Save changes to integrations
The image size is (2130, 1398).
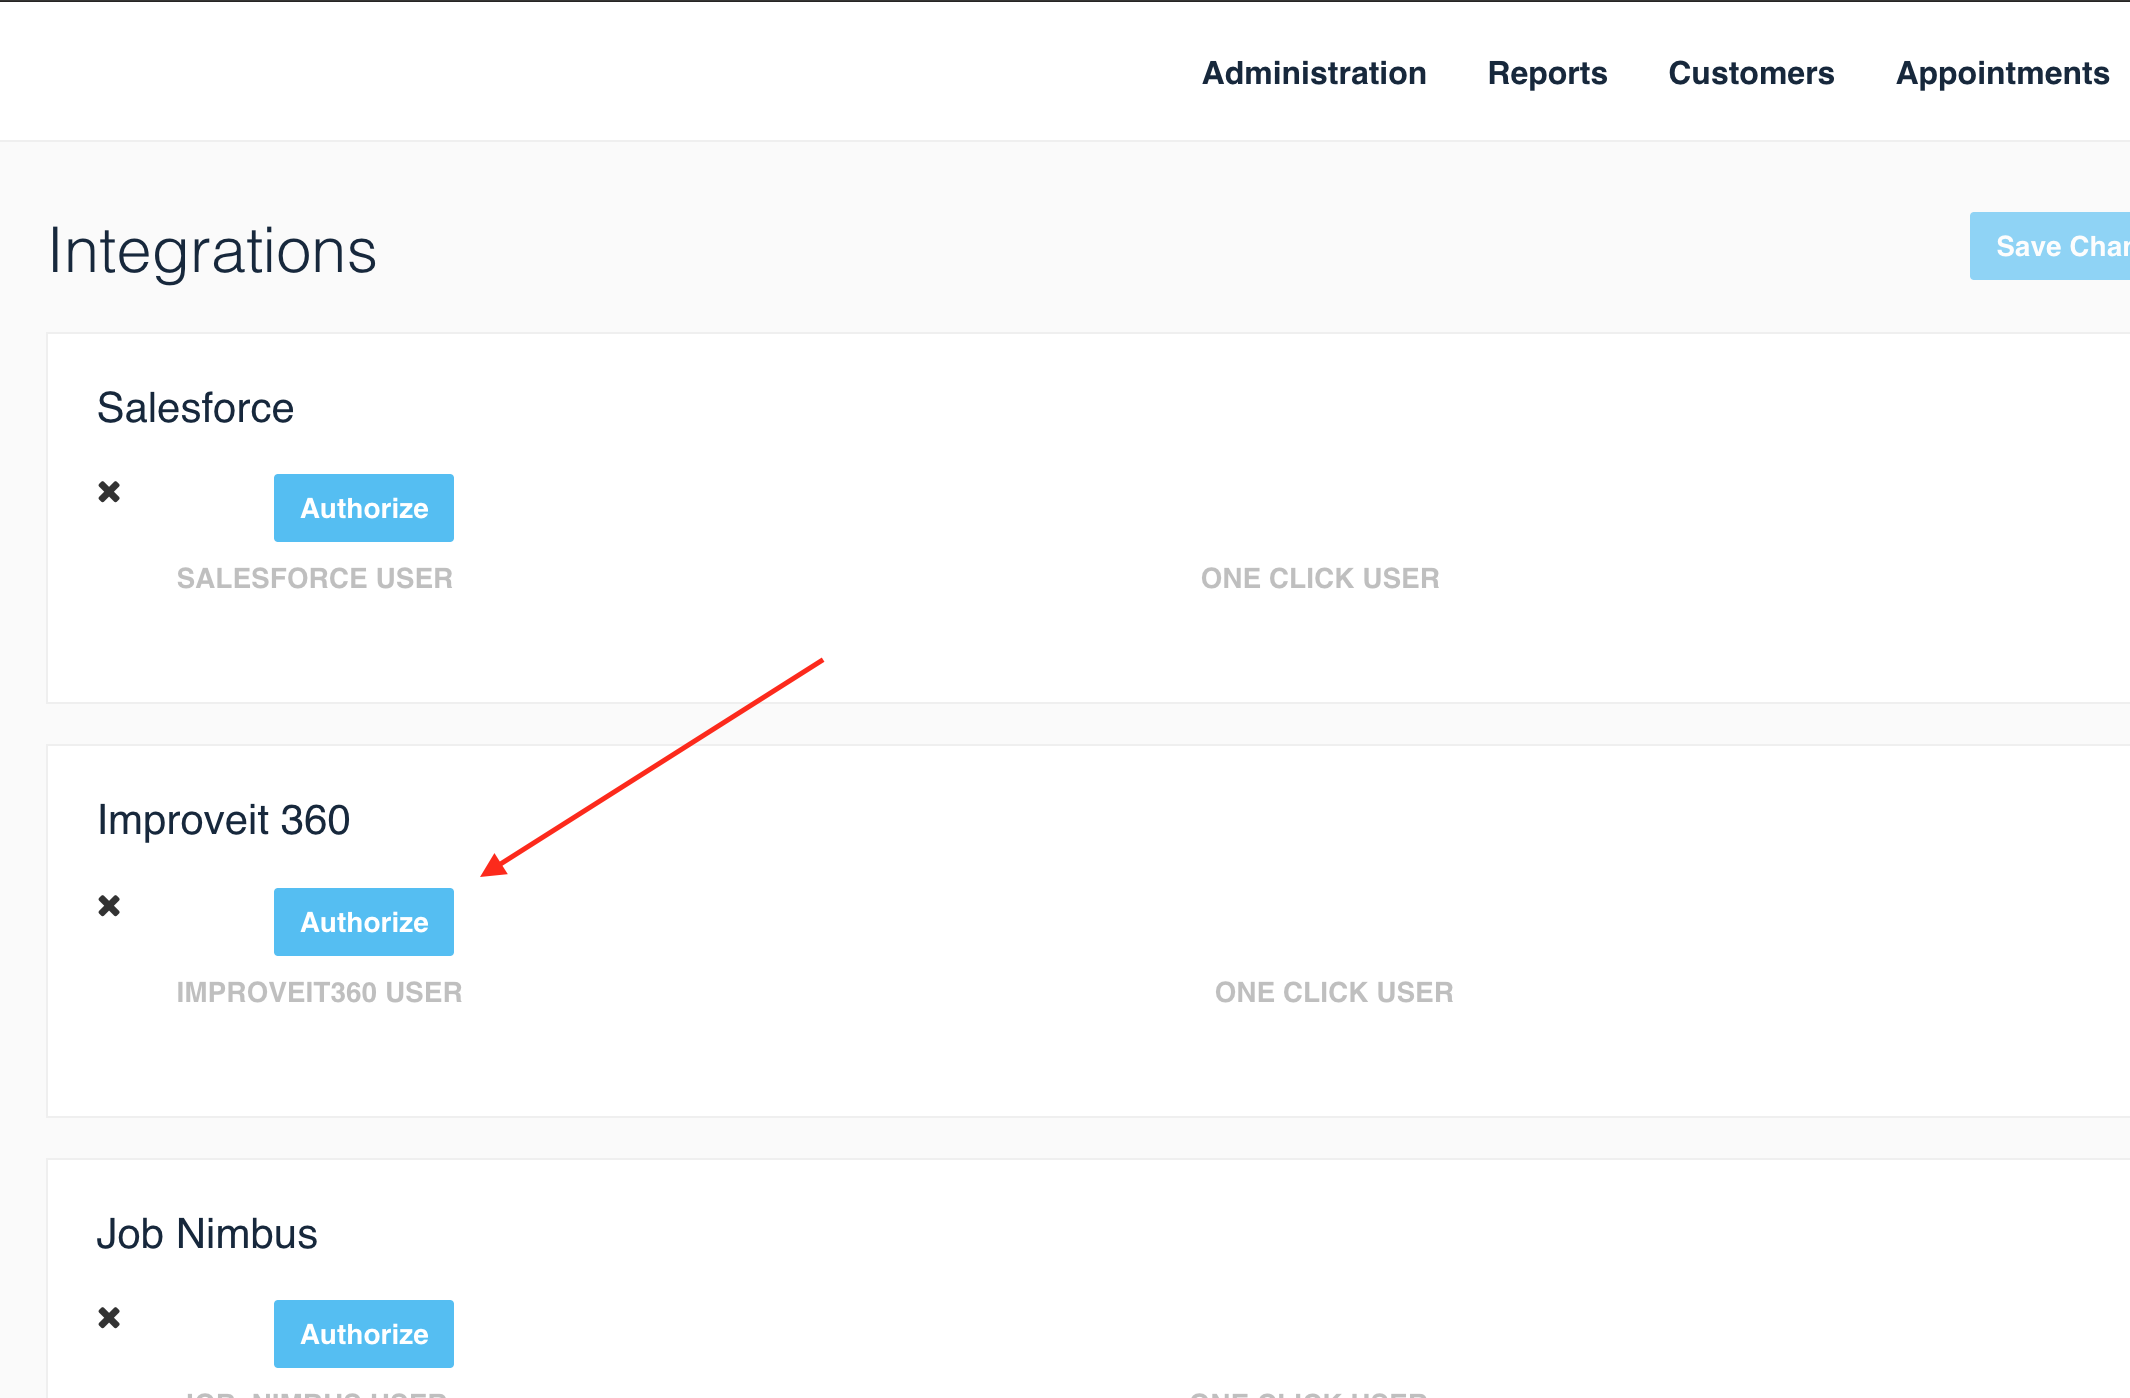coord(2050,246)
